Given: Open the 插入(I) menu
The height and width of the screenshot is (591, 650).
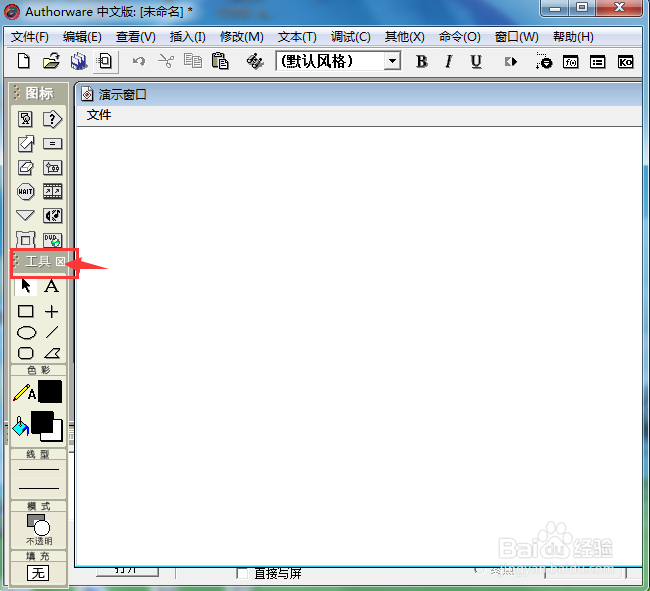Looking at the screenshot, I should pyautogui.click(x=187, y=37).
